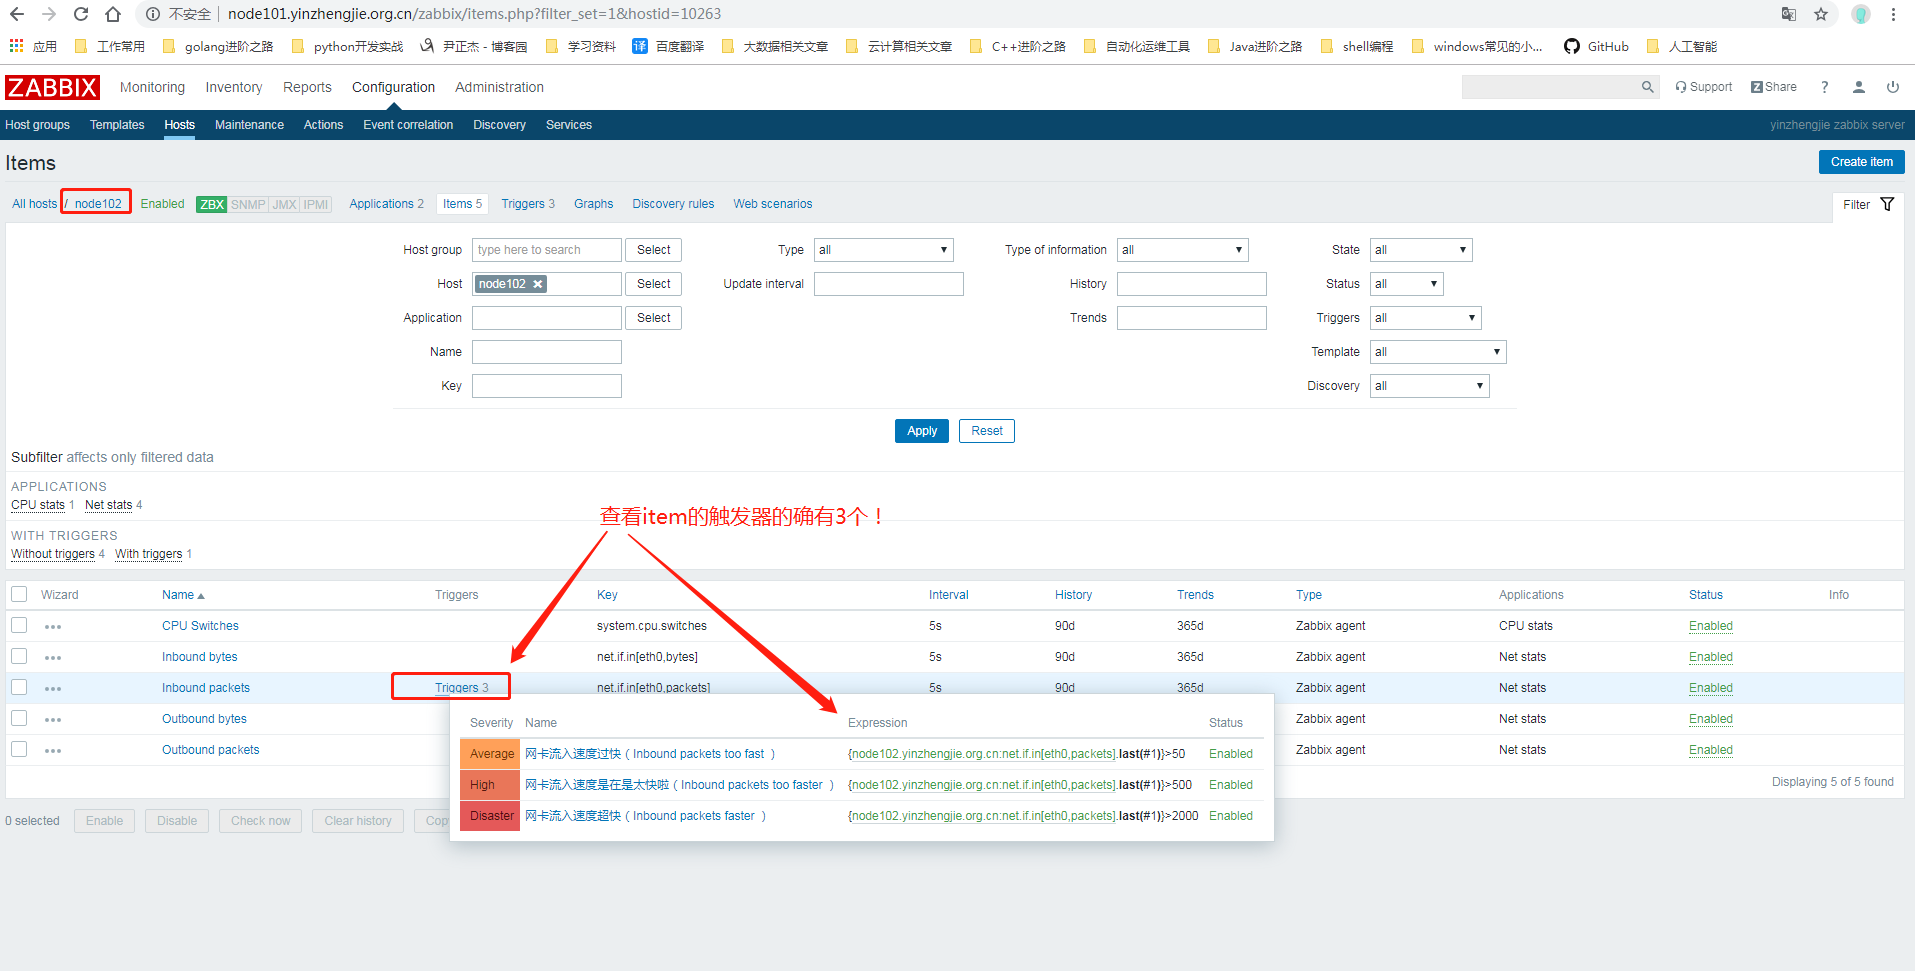Image resolution: width=1915 pixels, height=971 pixels.
Task: Check the Inbound bytes row checkbox
Action: coord(19,656)
